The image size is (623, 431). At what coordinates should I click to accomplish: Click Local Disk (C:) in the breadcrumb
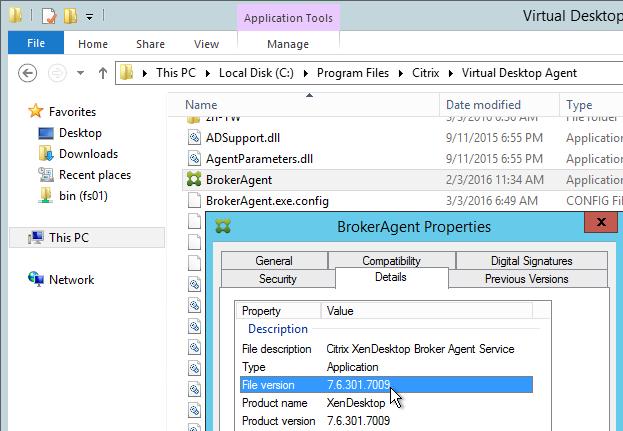(x=256, y=73)
